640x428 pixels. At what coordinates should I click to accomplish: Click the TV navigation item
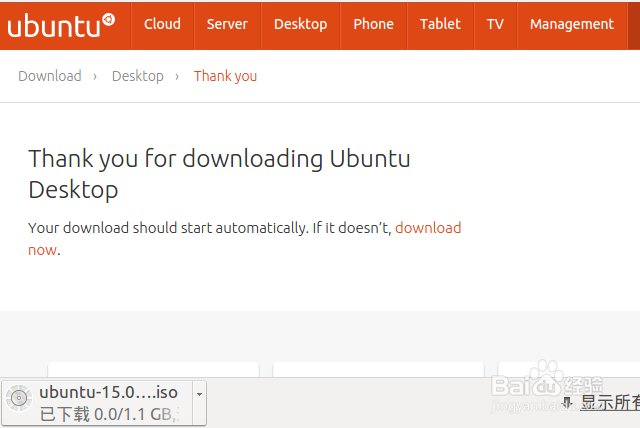click(x=495, y=24)
